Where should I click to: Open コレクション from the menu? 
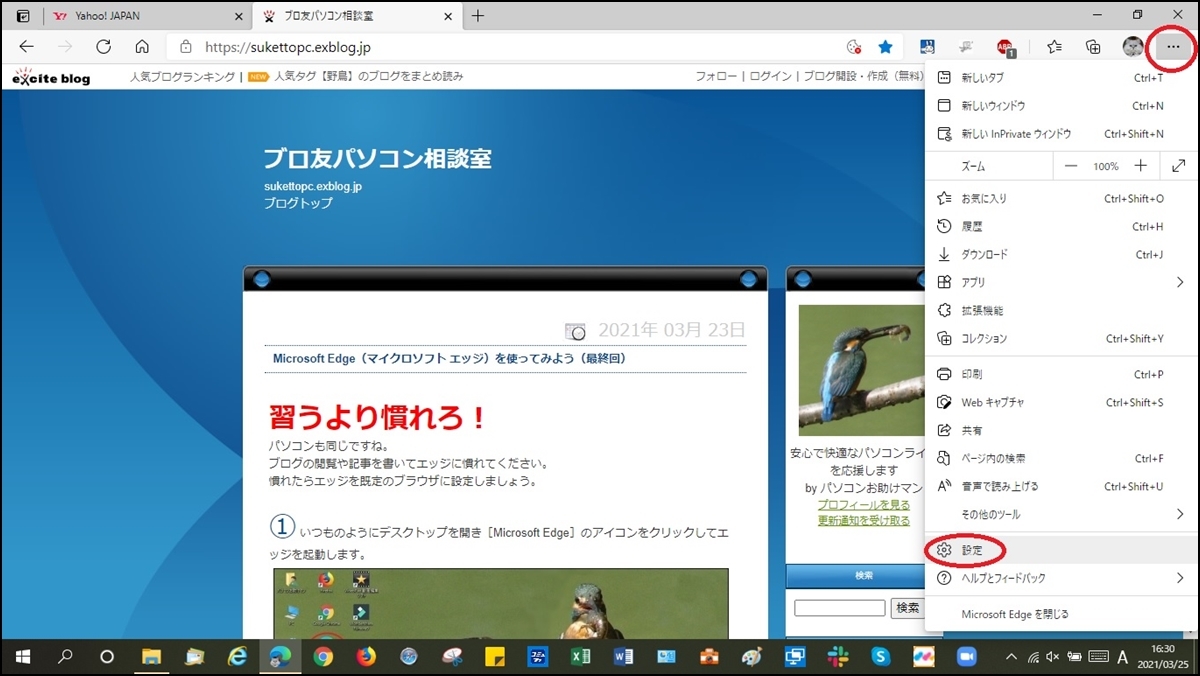1061,339
